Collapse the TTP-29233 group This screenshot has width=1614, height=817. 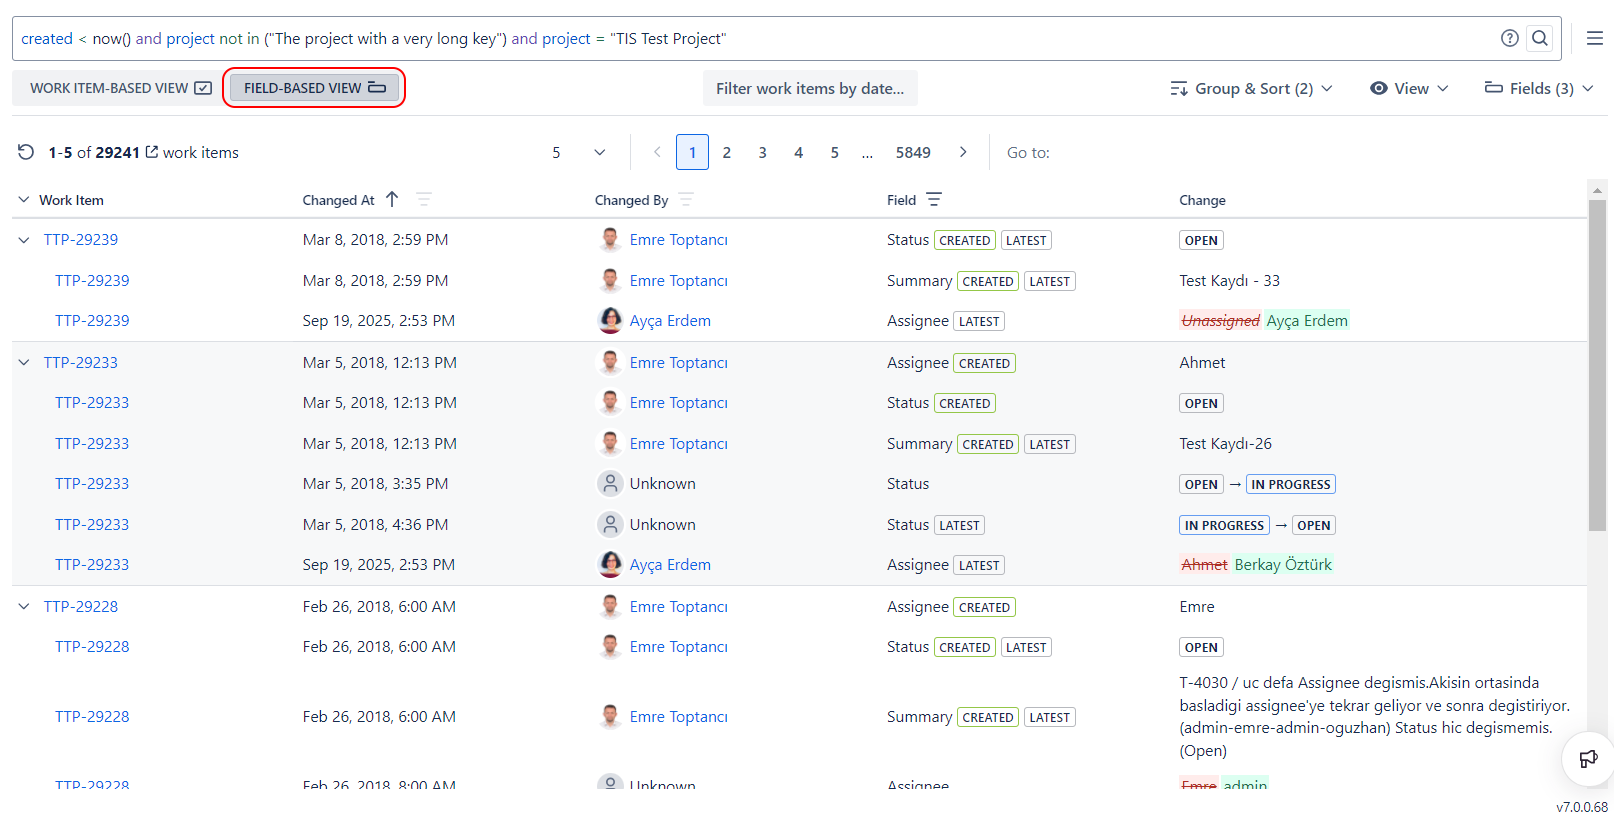24,363
